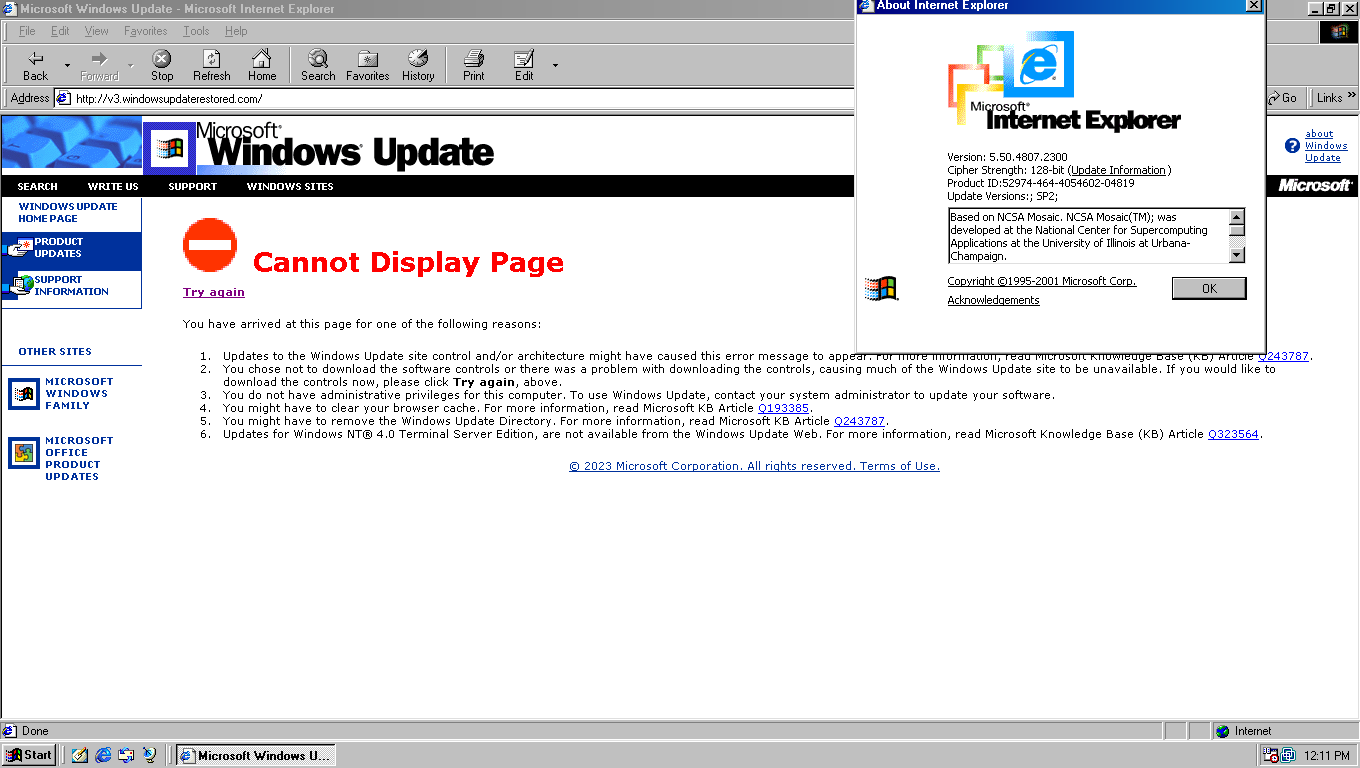Open KB article Q323564 link

[1234, 434]
